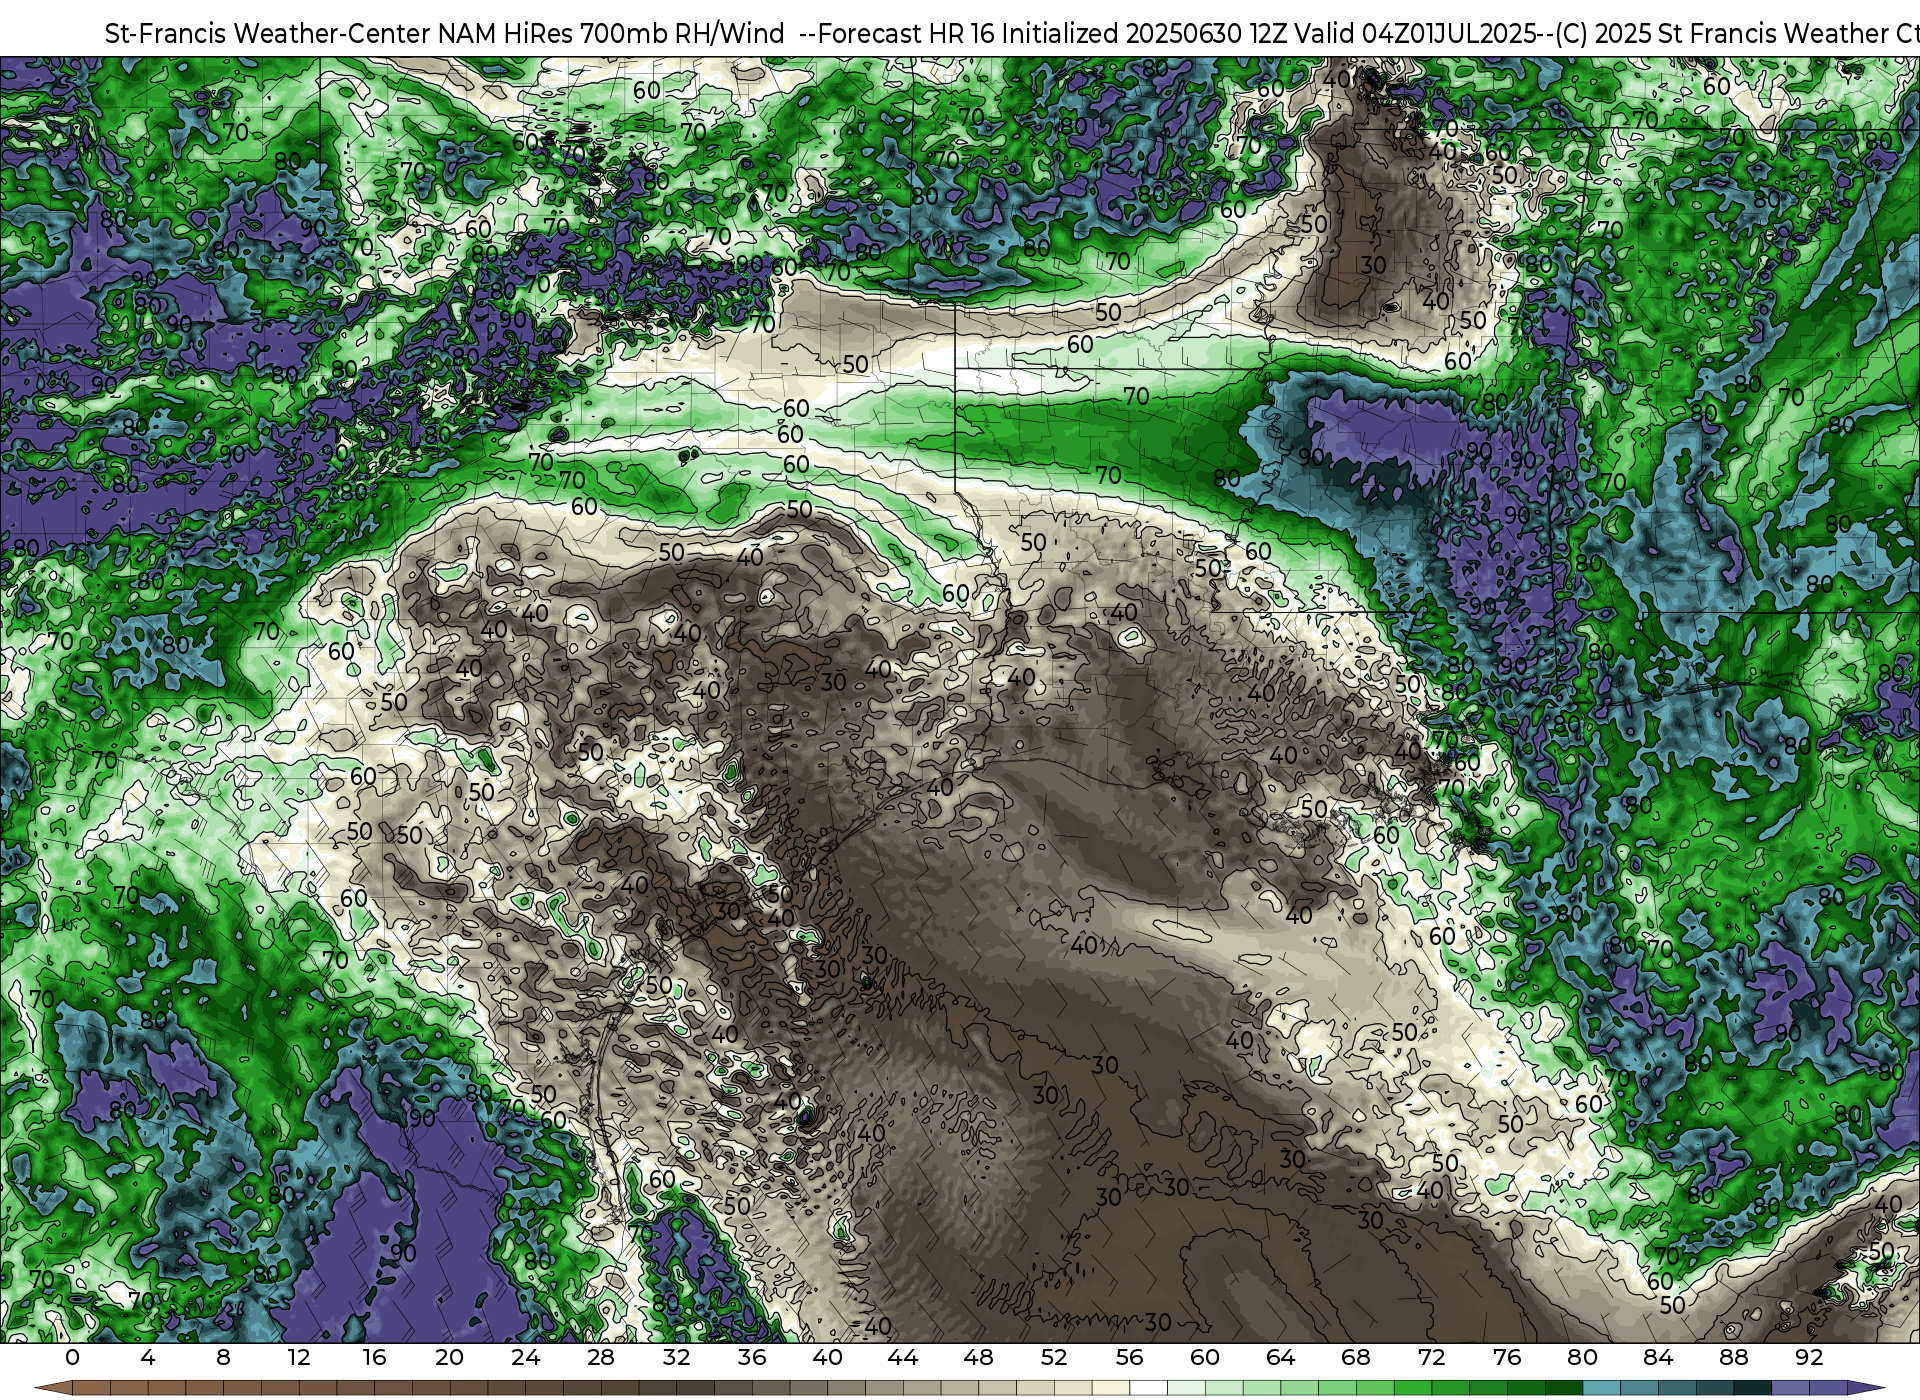
Task: Click the color bar tick label '16'
Action: click(374, 1358)
